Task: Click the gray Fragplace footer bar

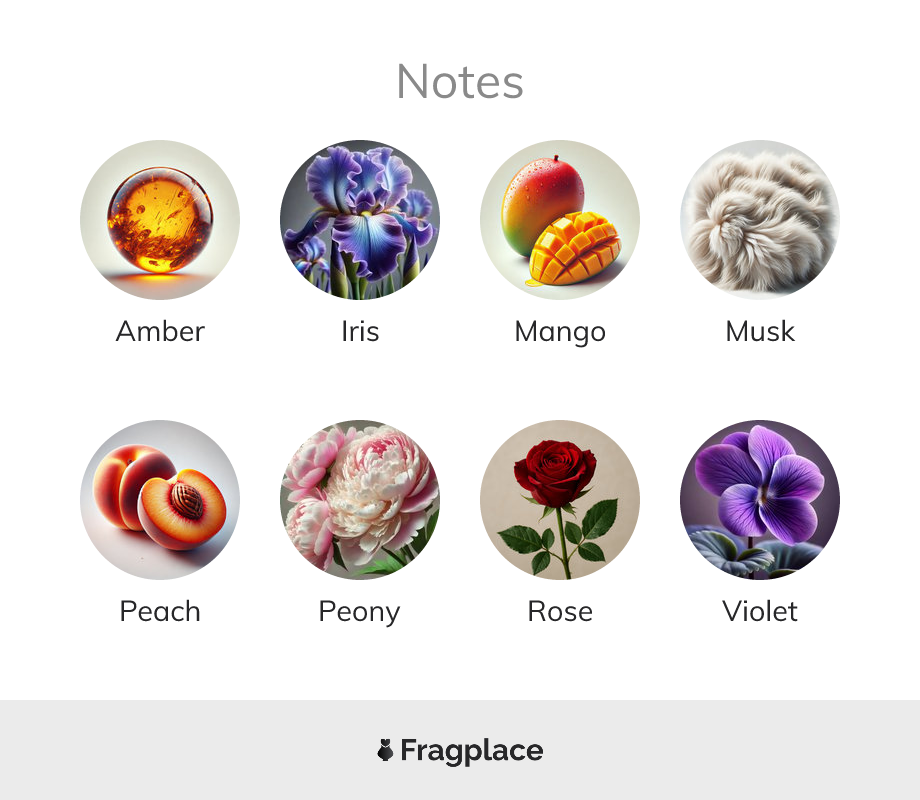Action: [460, 750]
